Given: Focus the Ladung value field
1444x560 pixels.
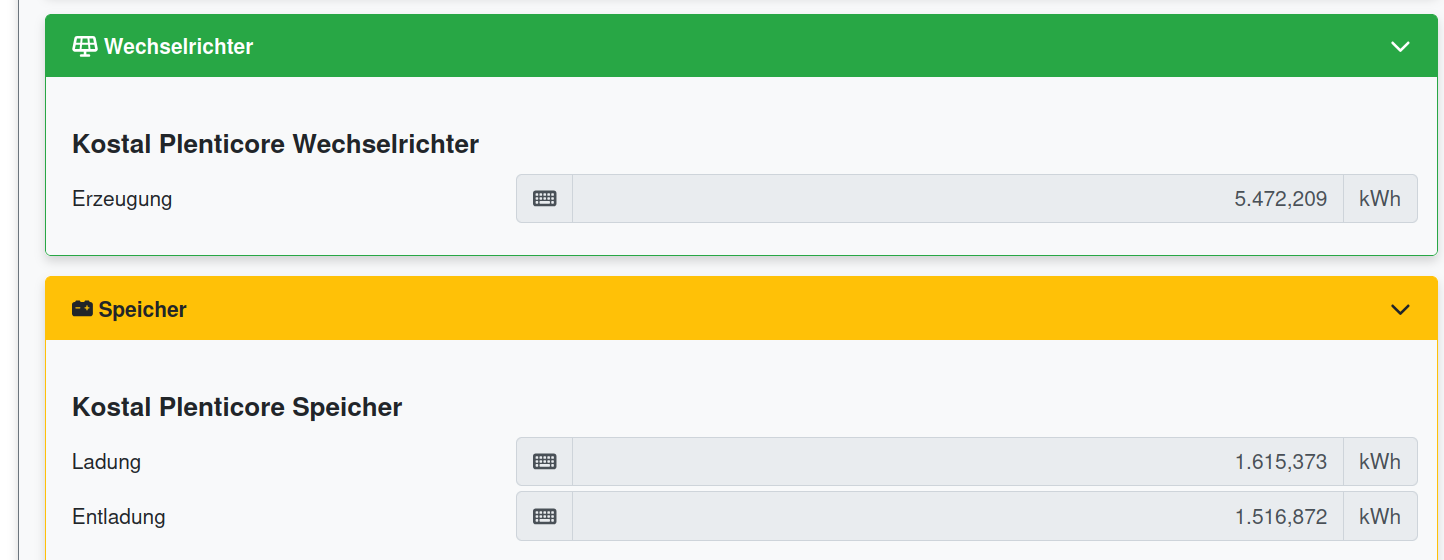Looking at the screenshot, I should tap(957, 461).
